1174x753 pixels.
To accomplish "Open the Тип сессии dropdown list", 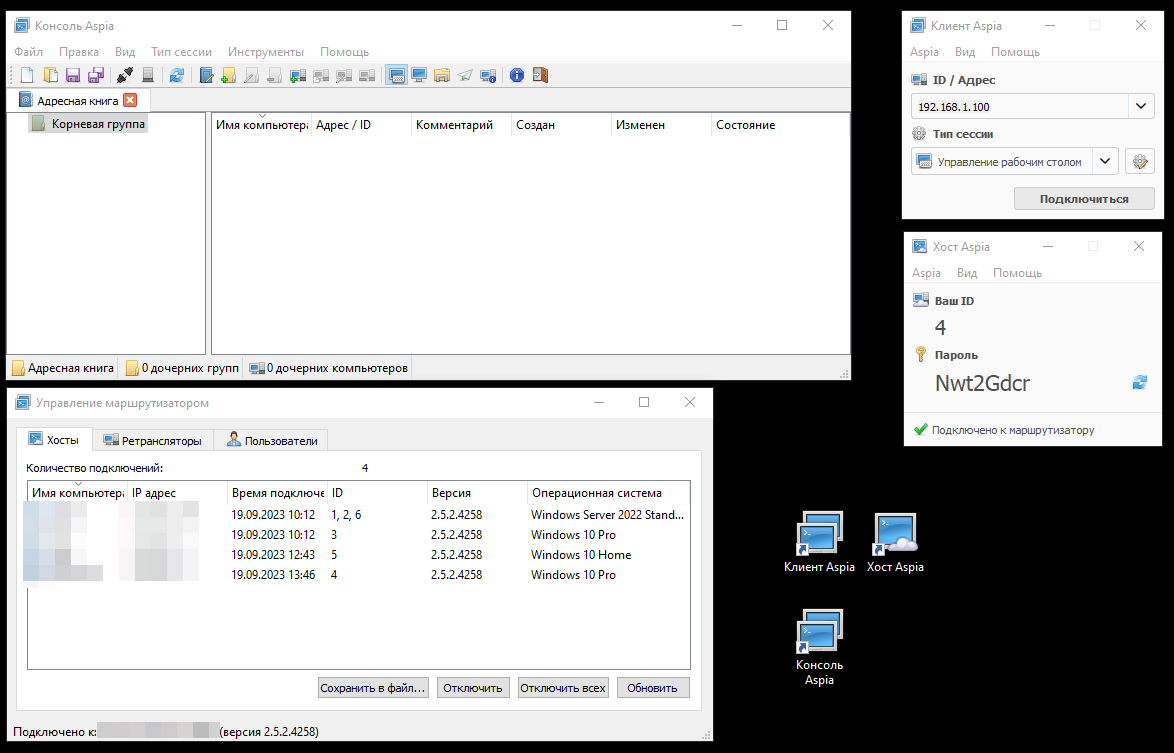I will pyautogui.click(x=1105, y=161).
